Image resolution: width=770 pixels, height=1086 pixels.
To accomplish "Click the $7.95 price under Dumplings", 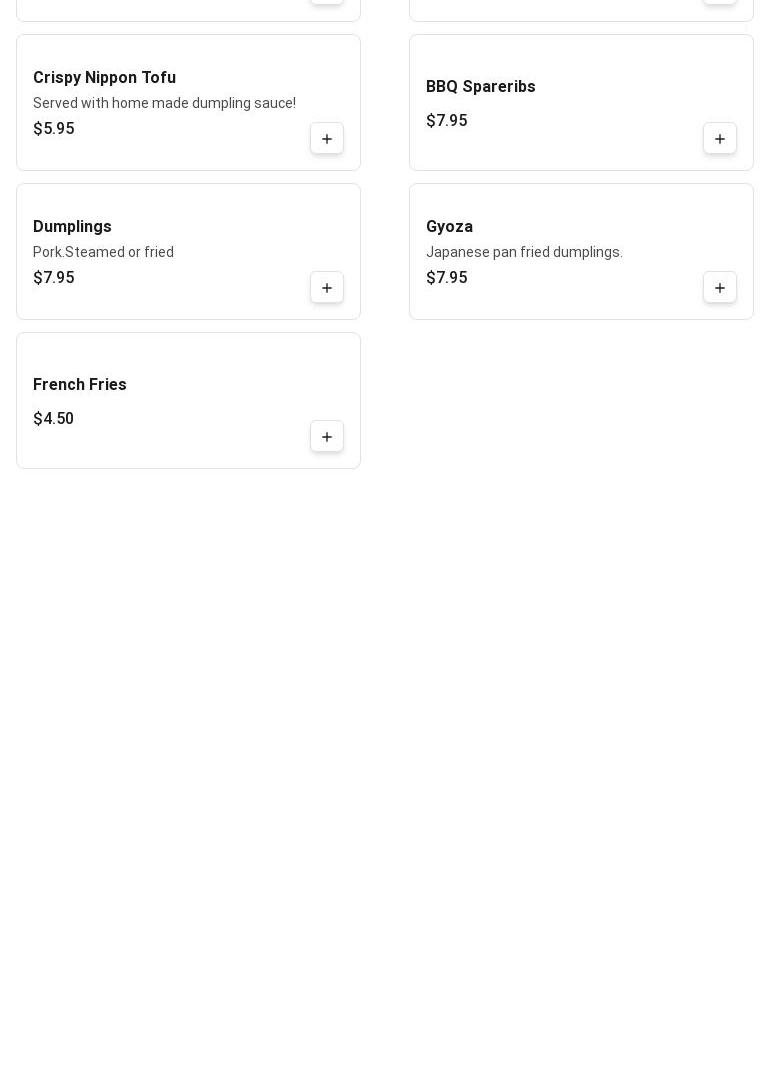I will (54, 278).
